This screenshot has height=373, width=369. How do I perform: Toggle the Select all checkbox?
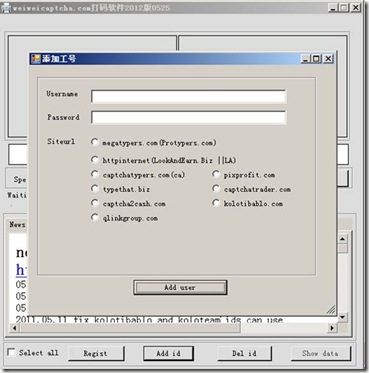click(x=11, y=352)
